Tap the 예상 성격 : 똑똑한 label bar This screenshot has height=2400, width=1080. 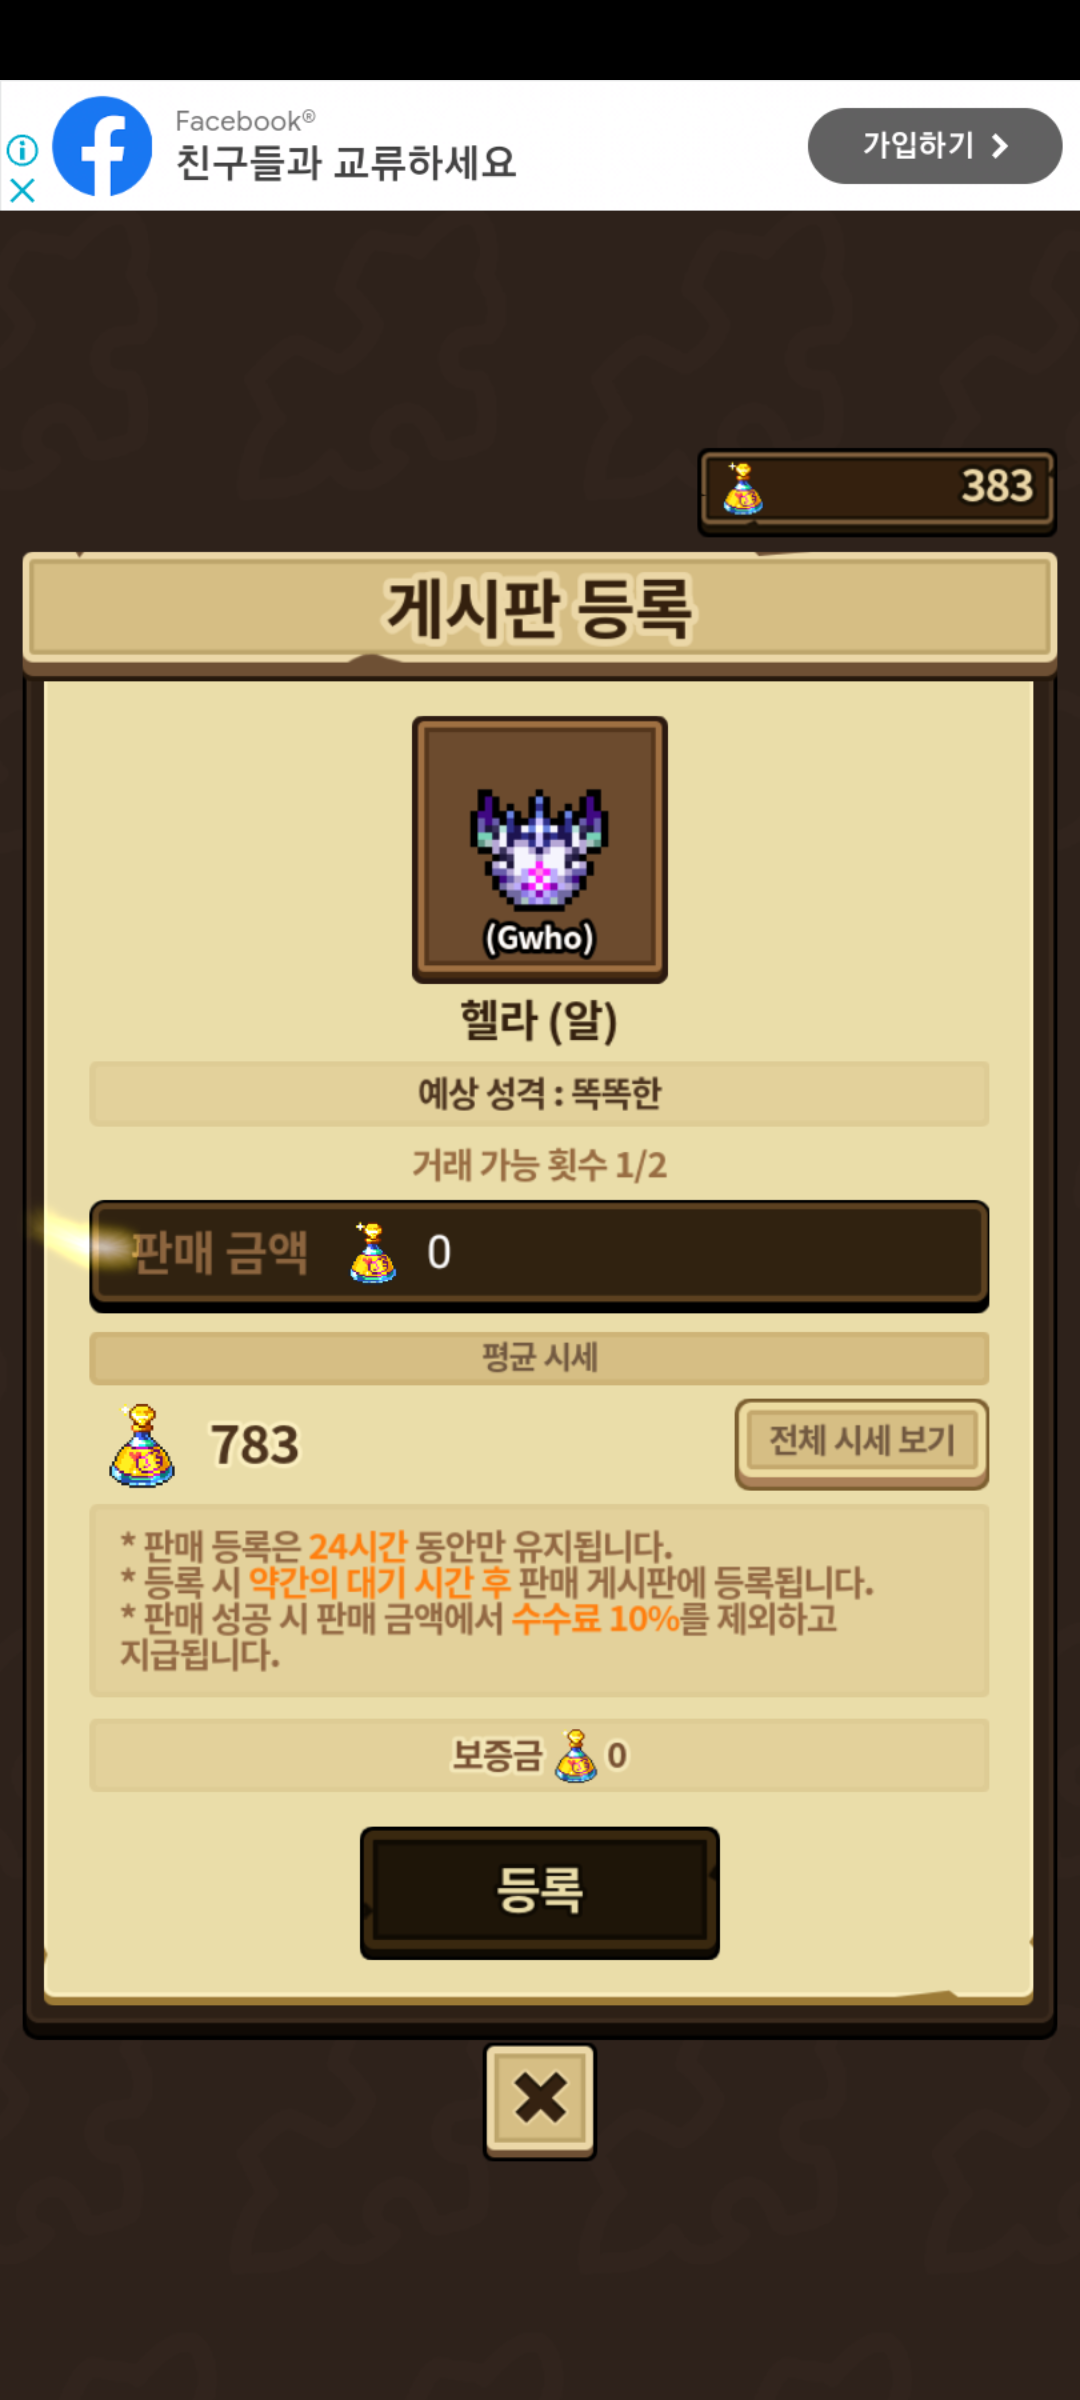coord(539,1094)
